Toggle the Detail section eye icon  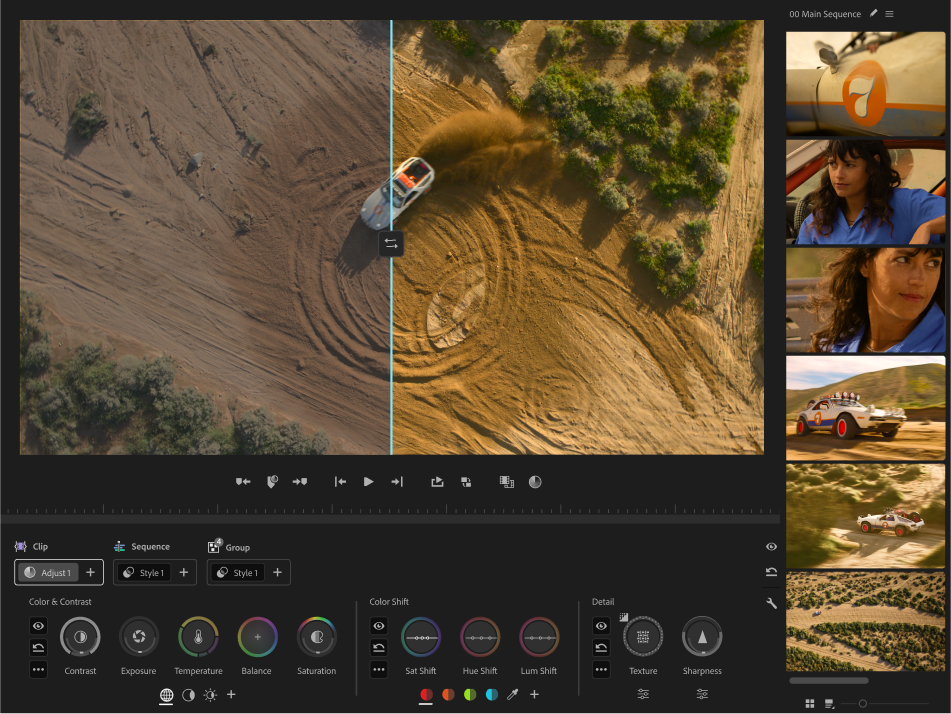pyautogui.click(x=601, y=625)
